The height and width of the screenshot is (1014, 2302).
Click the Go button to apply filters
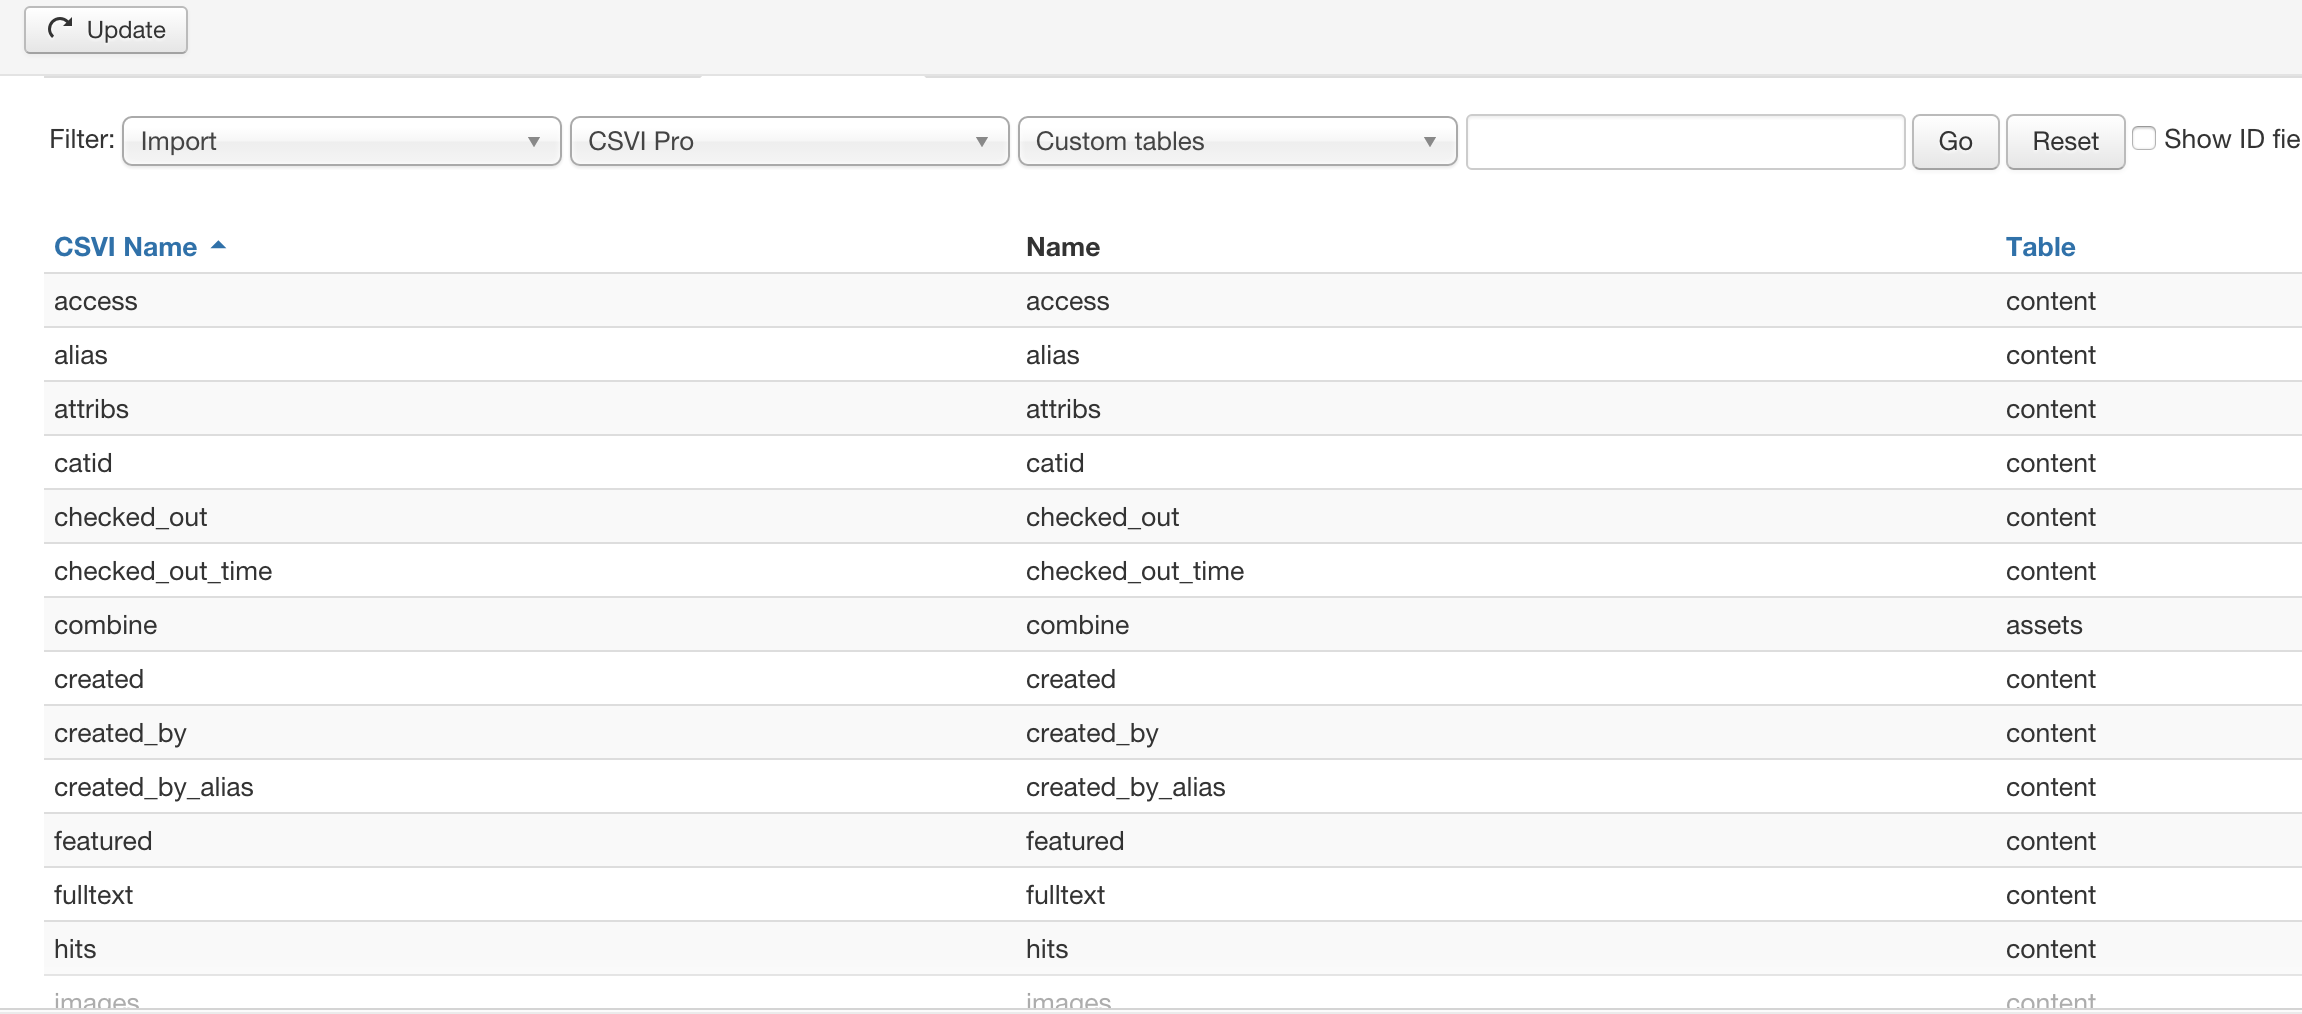pos(1954,141)
